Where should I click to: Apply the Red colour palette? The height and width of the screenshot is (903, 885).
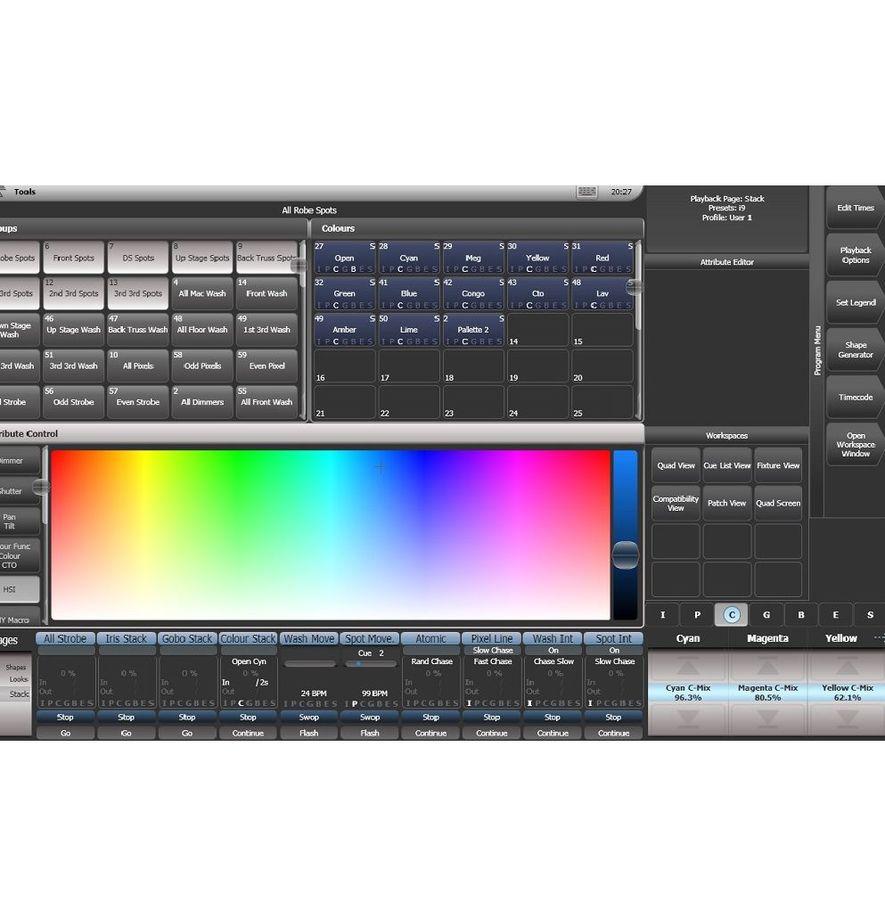click(x=602, y=257)
